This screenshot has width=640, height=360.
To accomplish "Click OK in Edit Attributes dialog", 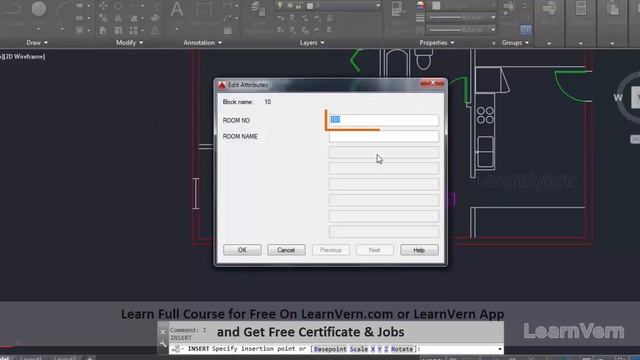I will [x=242, y=250].
